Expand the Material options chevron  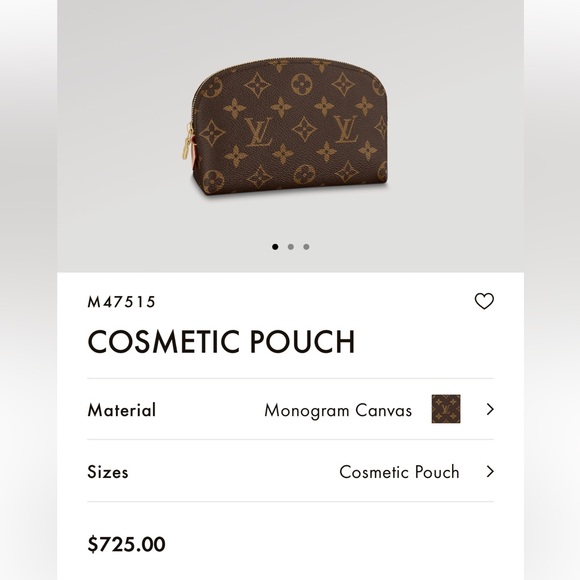[x=490, y=409]
